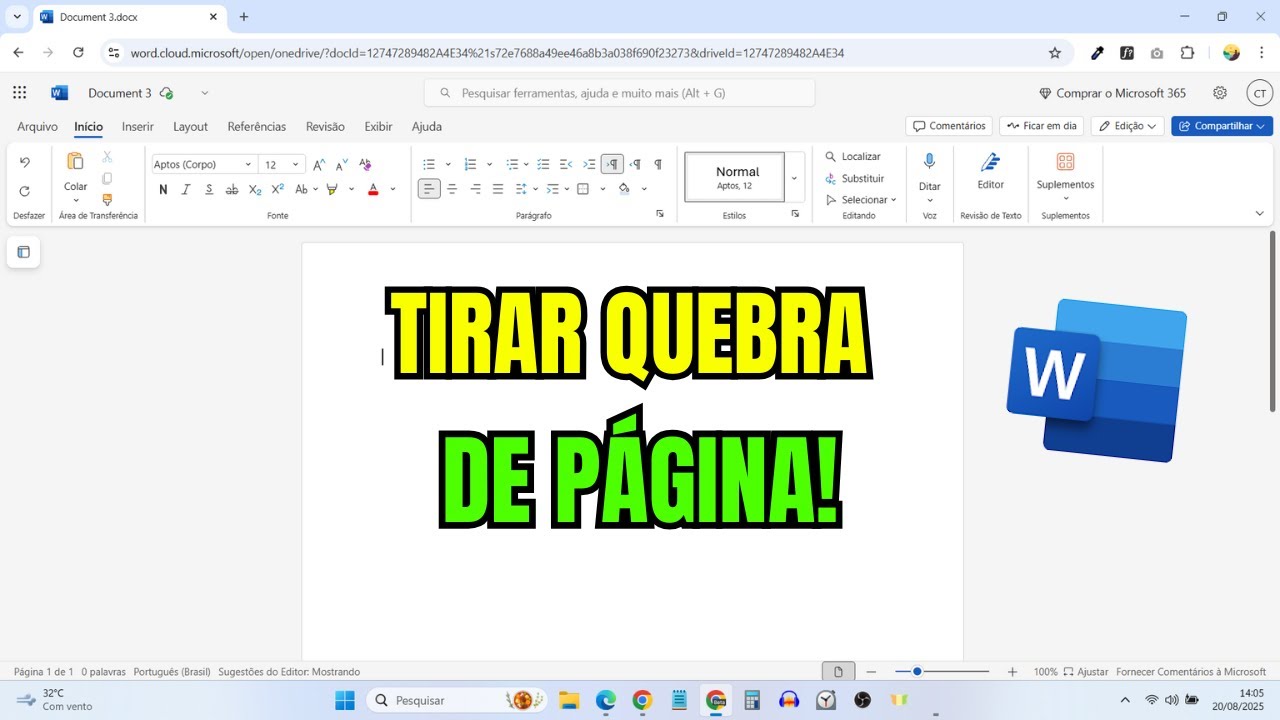Open the Edição mode dropdown

pyautogui.click(x=1128, y=126)
